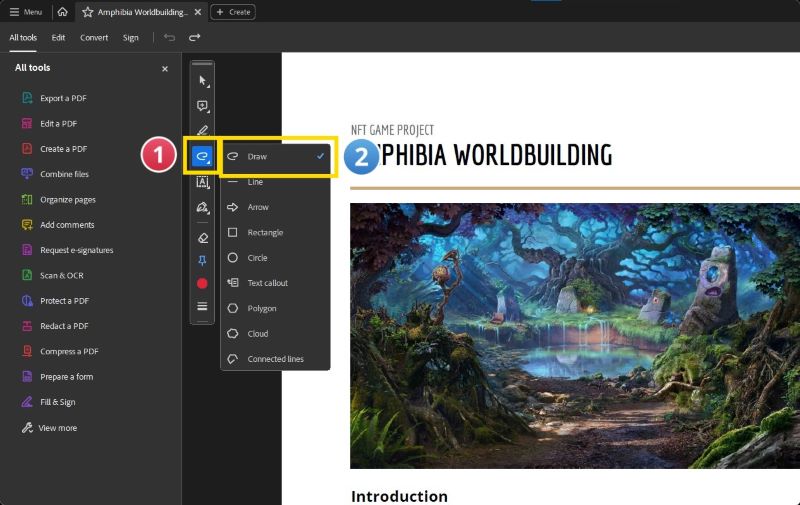800x505 pixels.
Task: Go to the Home icon
Action: click(62, 12)
